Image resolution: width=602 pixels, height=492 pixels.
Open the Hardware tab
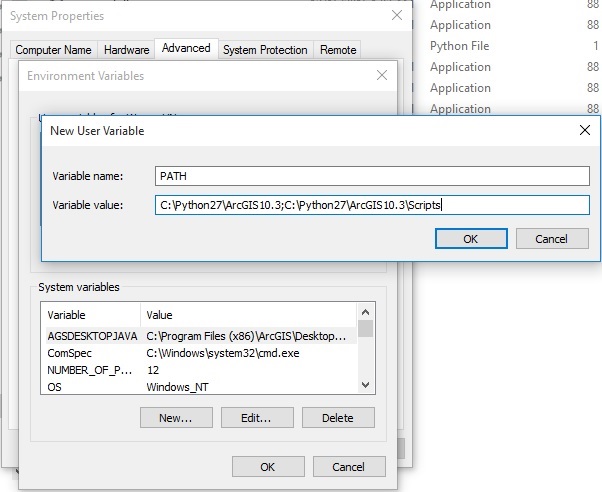(126, 50)
